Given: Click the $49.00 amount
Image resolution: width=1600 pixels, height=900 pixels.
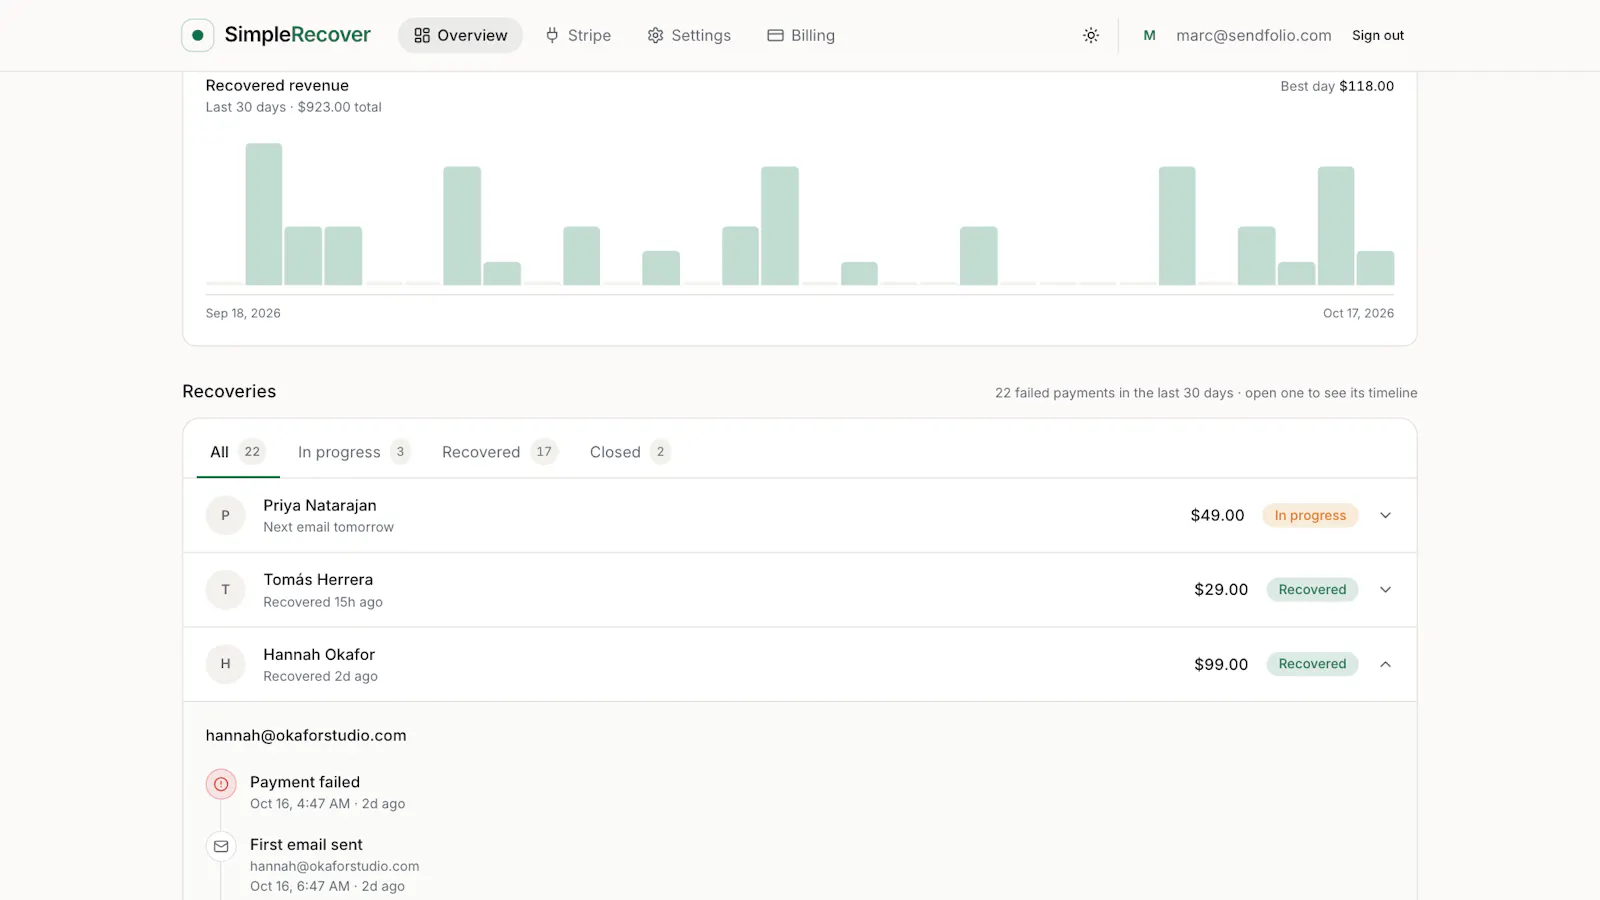Looking at the screenshot, I should tap(1217, 515).
